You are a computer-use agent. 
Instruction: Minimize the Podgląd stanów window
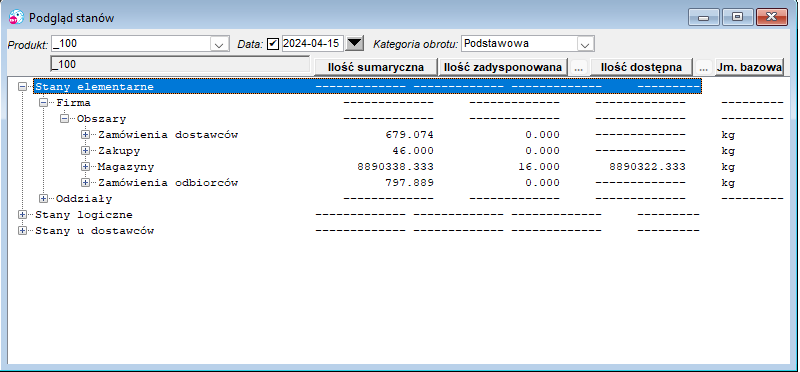(x=704, y=17)
